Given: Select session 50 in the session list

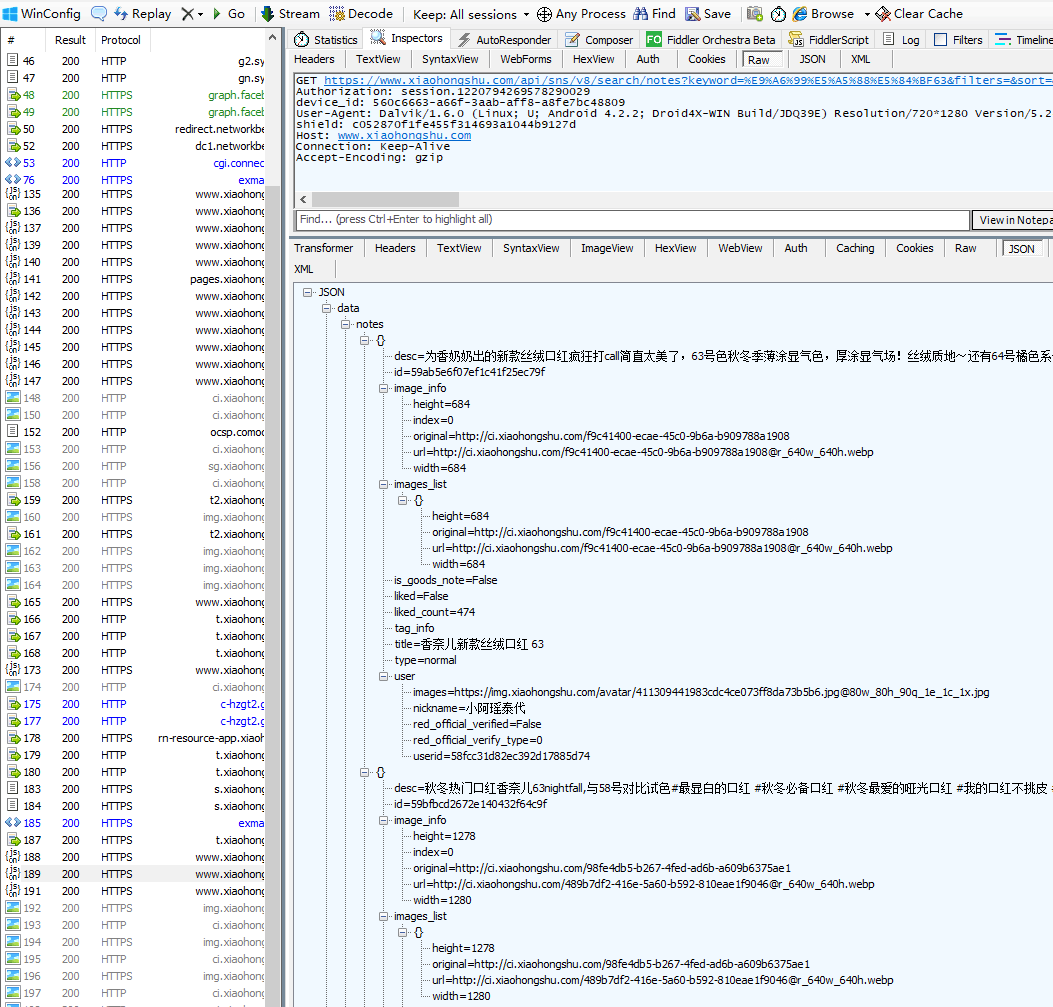Looking at the screenshot, I should [x=134, y=129].
